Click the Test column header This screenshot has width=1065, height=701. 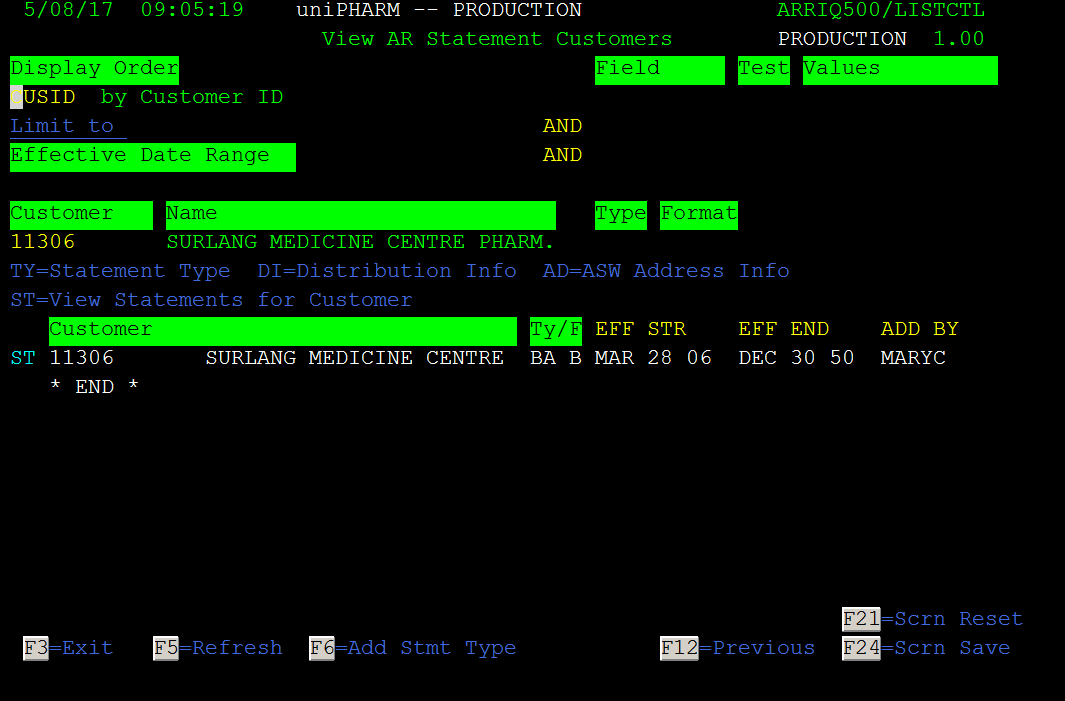point(763,71)
